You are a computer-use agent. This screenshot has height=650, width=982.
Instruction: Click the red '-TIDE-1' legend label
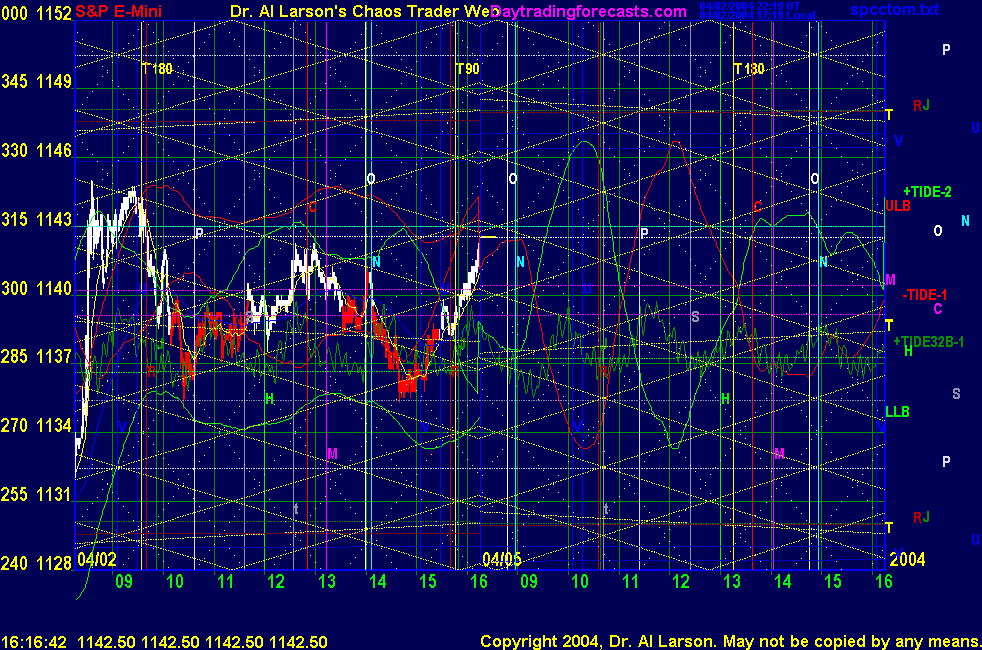click(x=924, y=295)
